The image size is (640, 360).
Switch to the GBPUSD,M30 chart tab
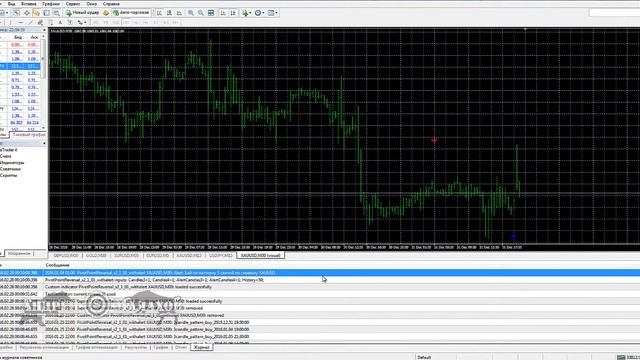point(66,256)
